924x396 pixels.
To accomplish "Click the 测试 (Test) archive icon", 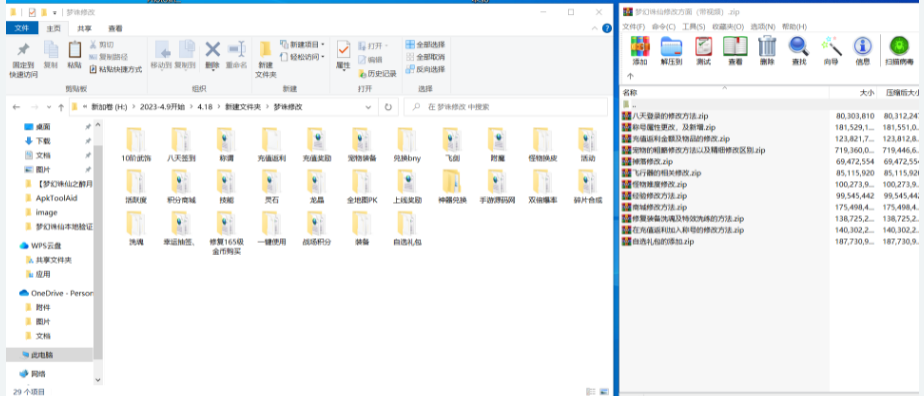I will tap(704, 50).
